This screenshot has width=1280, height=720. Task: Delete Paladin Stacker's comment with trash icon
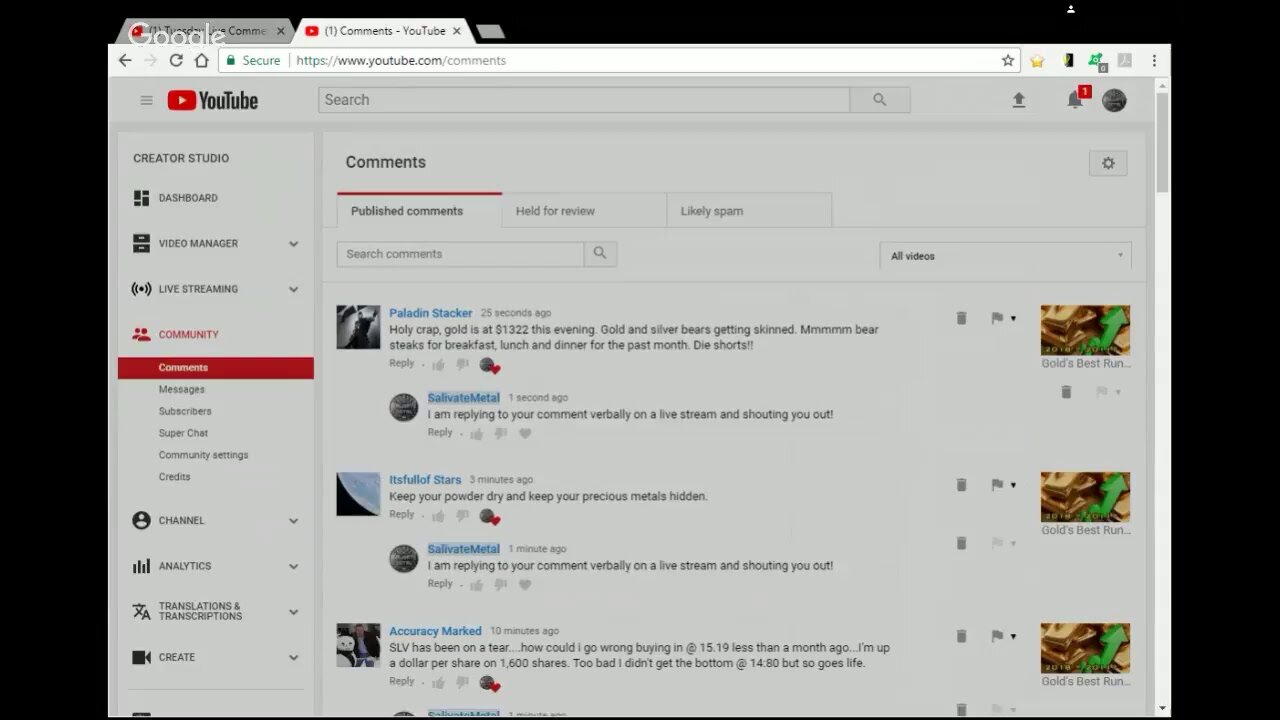(x=961, y=318)
